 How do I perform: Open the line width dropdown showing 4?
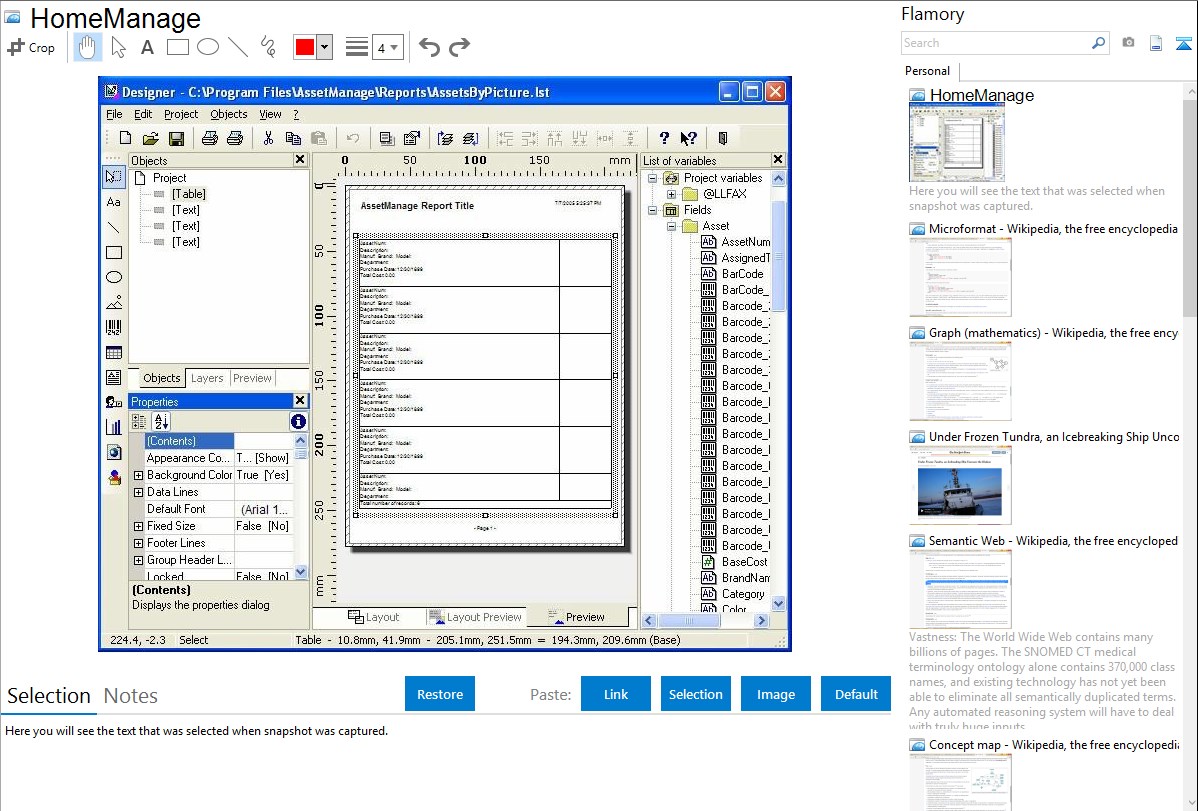click(x=387, y=47)
